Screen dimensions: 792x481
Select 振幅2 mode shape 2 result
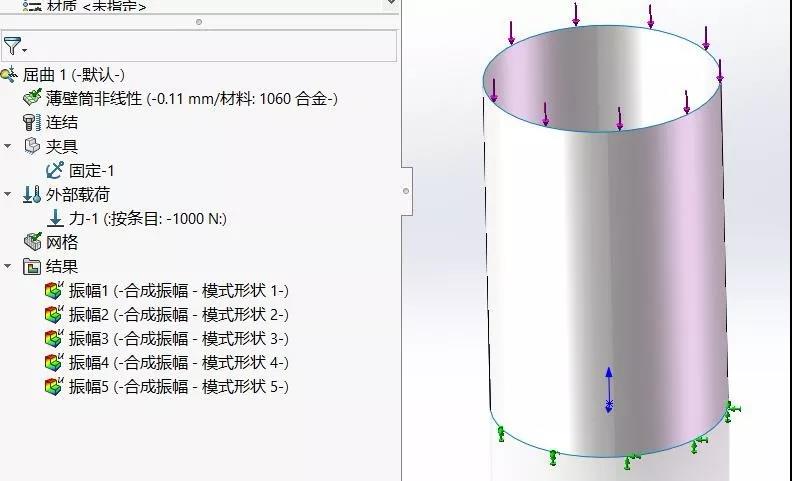(178, 315)
